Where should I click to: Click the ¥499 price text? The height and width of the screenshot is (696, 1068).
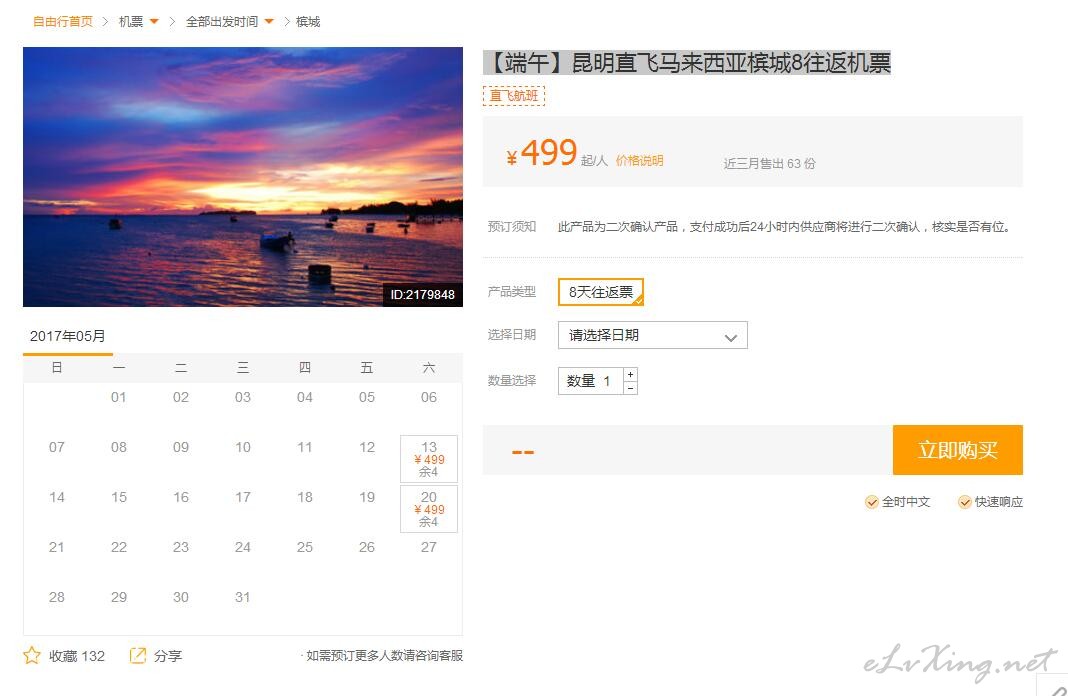pos(541,153)
